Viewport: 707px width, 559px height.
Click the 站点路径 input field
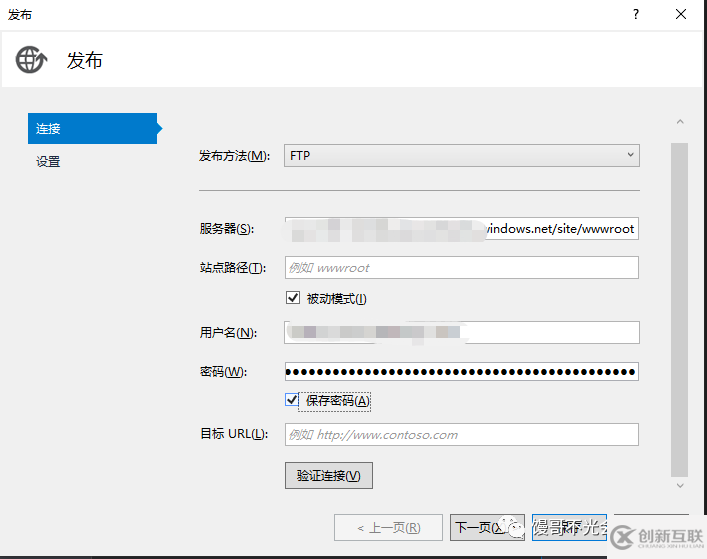pyautogui.click(x=462, y=268)
